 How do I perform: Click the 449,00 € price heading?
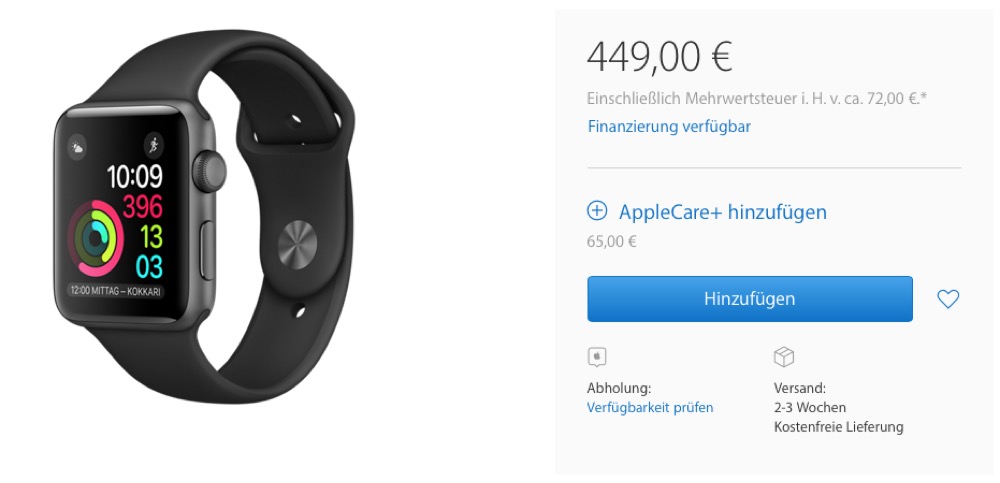(659, 57)
